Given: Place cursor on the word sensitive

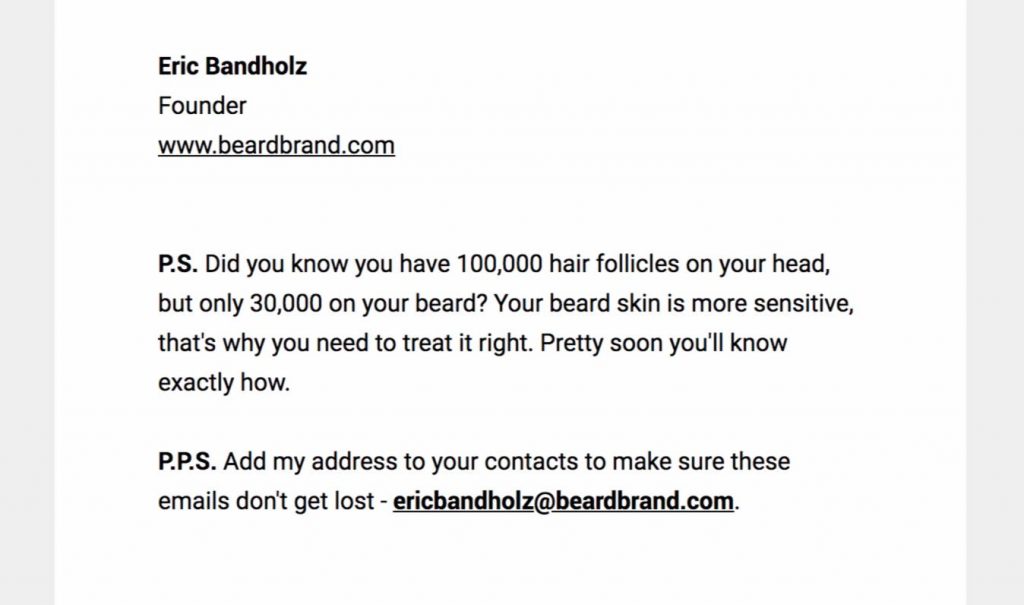Looking at the screenshot, I should click(x=803, y=304).
